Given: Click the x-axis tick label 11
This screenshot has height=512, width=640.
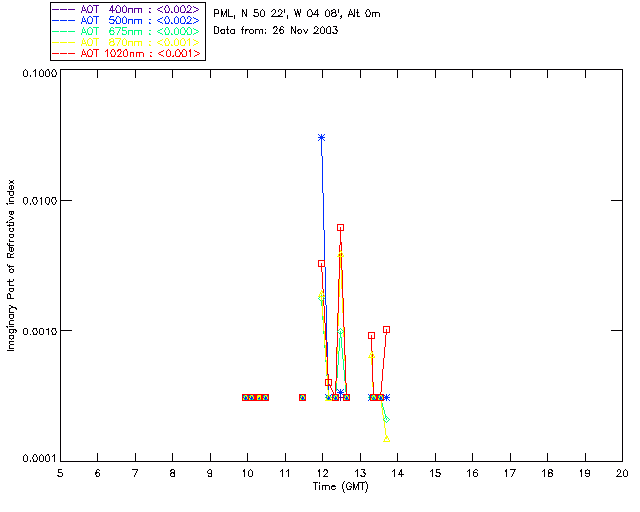Looking at the screenshot, I should (x=285, y=473).
